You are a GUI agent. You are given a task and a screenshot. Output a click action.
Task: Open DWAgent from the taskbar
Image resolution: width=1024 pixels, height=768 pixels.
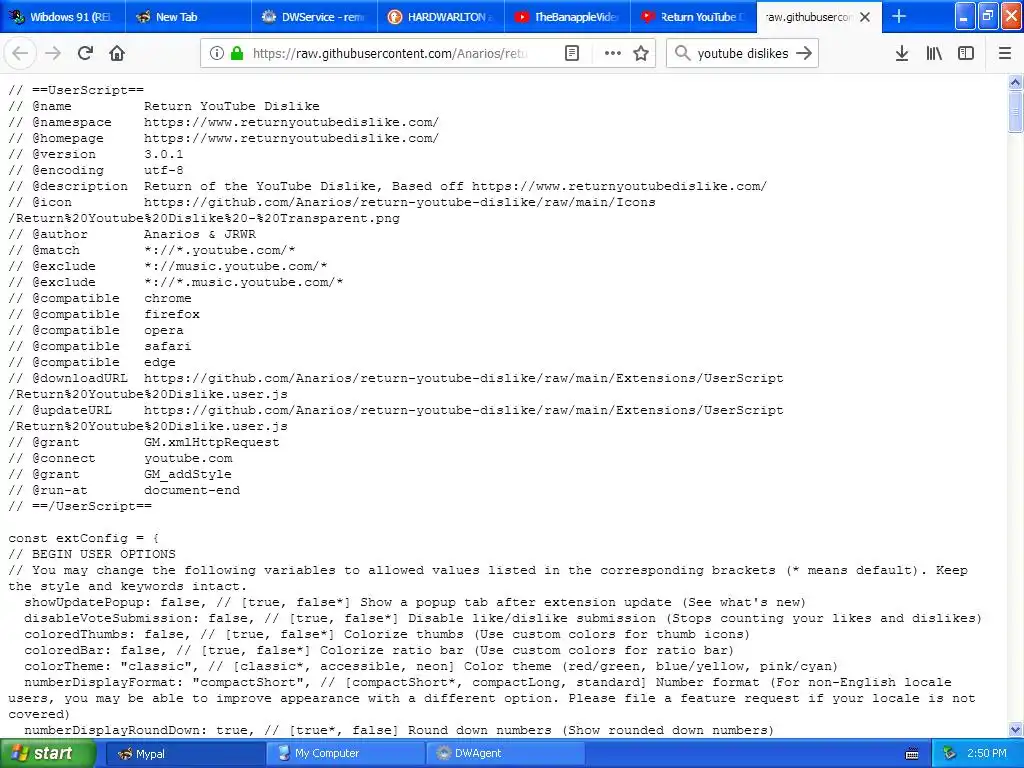point(505,753)
